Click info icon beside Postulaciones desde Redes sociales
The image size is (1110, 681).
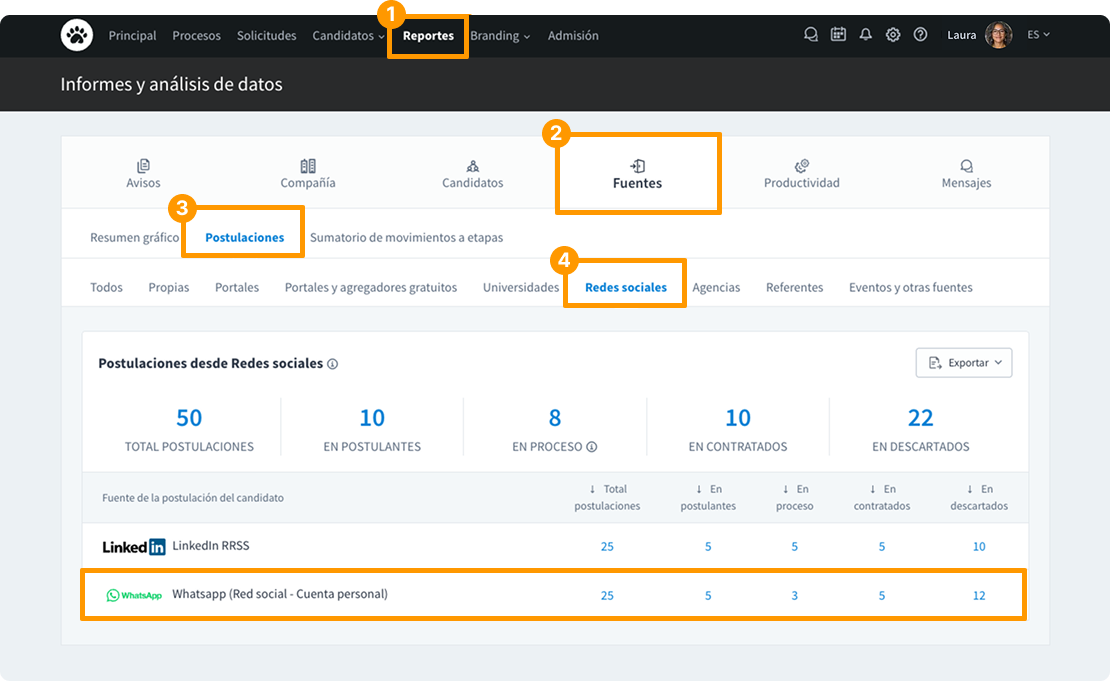point(332,364)
